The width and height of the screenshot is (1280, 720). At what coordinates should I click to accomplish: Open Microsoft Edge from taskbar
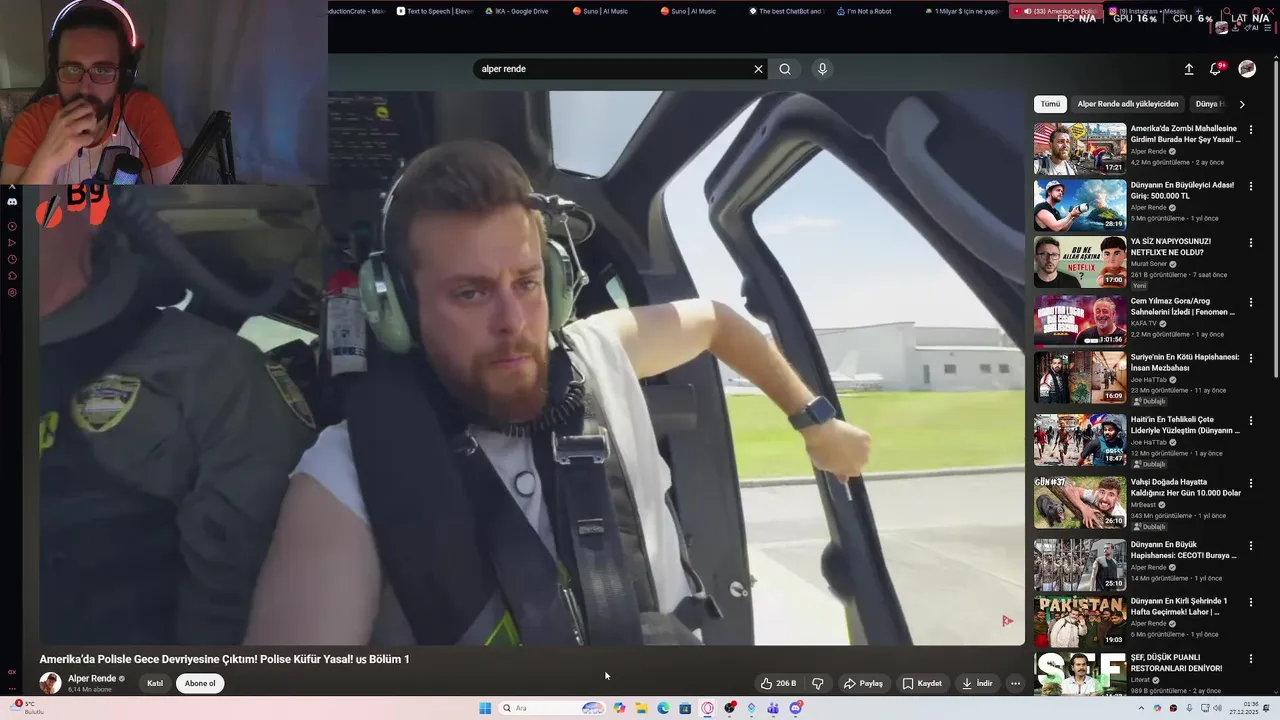point(663,708)
